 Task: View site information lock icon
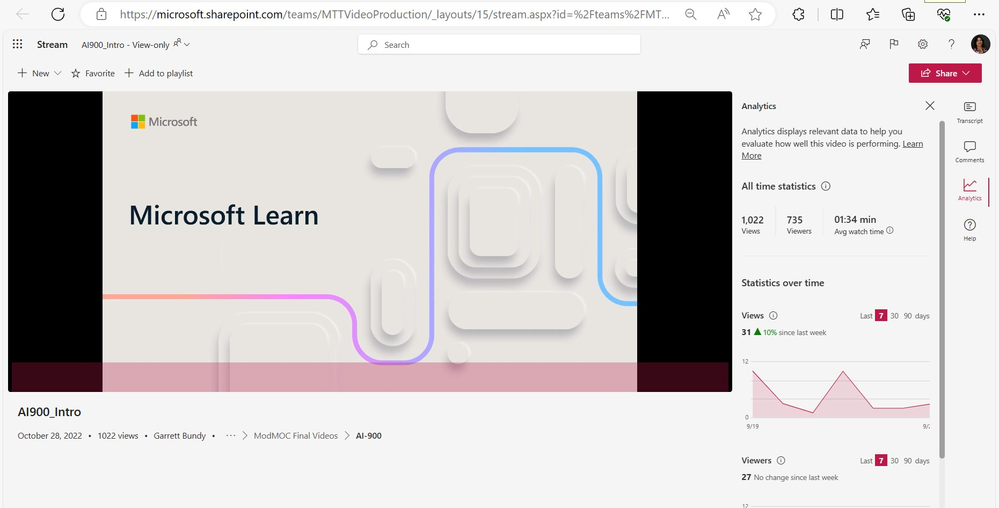click(x=101, y=14)
